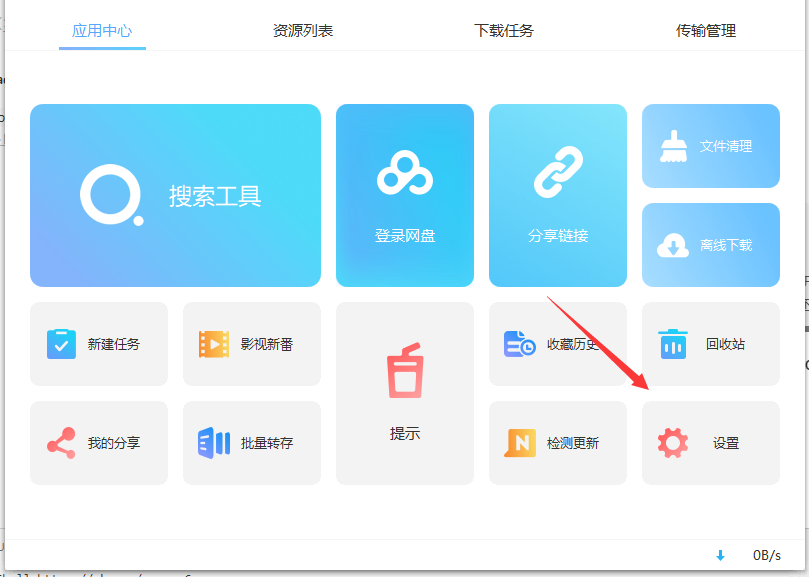This screenshot has height=577, width=809.
Task: Click the 回收站 trash bin icon
Action: (673, 344)
